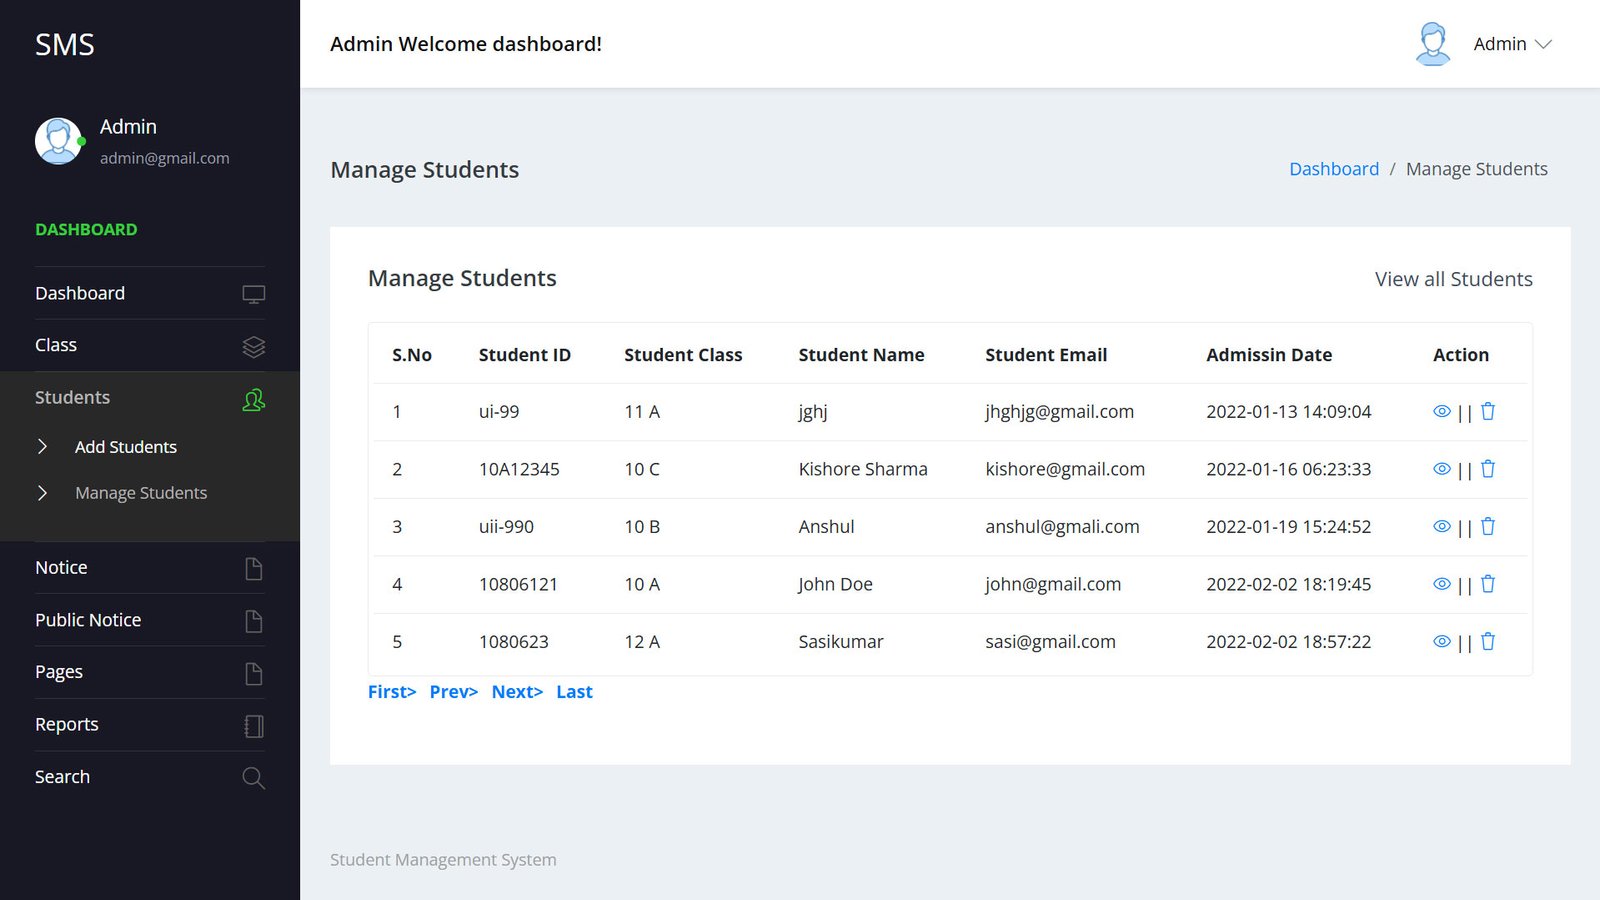This screenshot has width=1600, height=900.
Task: Click email kishore@gmail.com
Action: point(1065,469)
